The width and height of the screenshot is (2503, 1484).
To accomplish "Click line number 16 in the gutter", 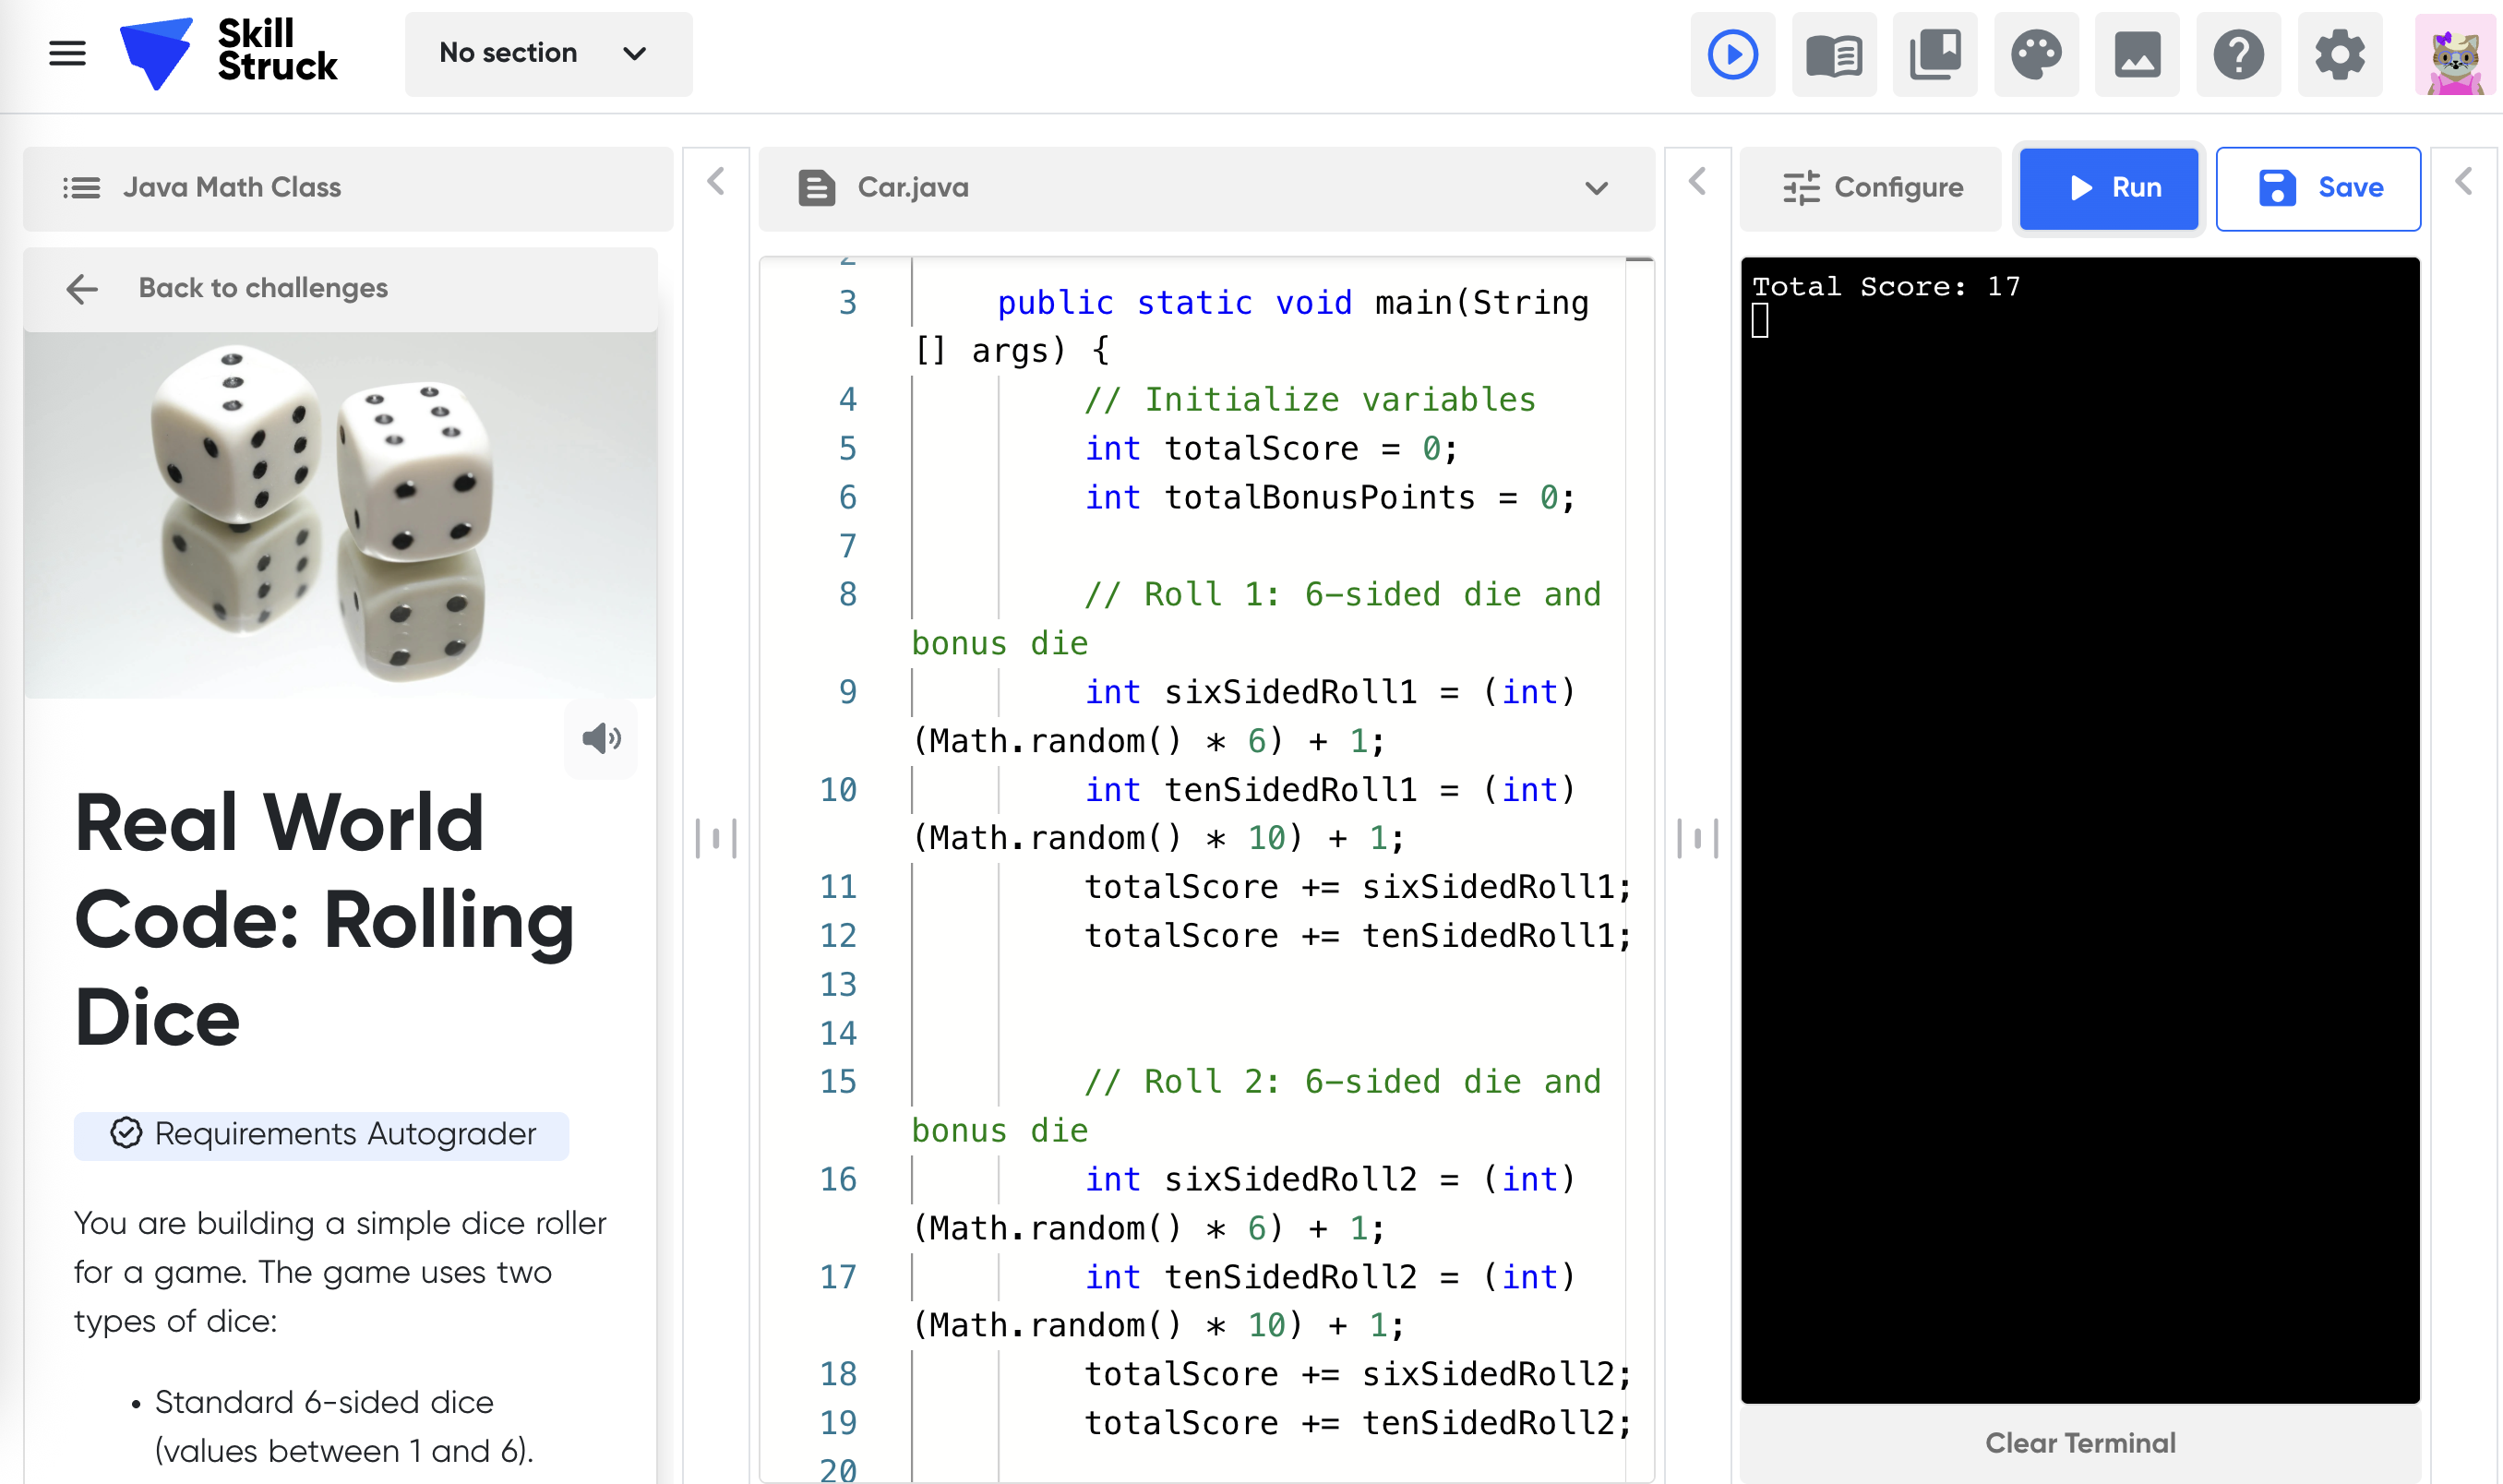I will point(838,1179).
